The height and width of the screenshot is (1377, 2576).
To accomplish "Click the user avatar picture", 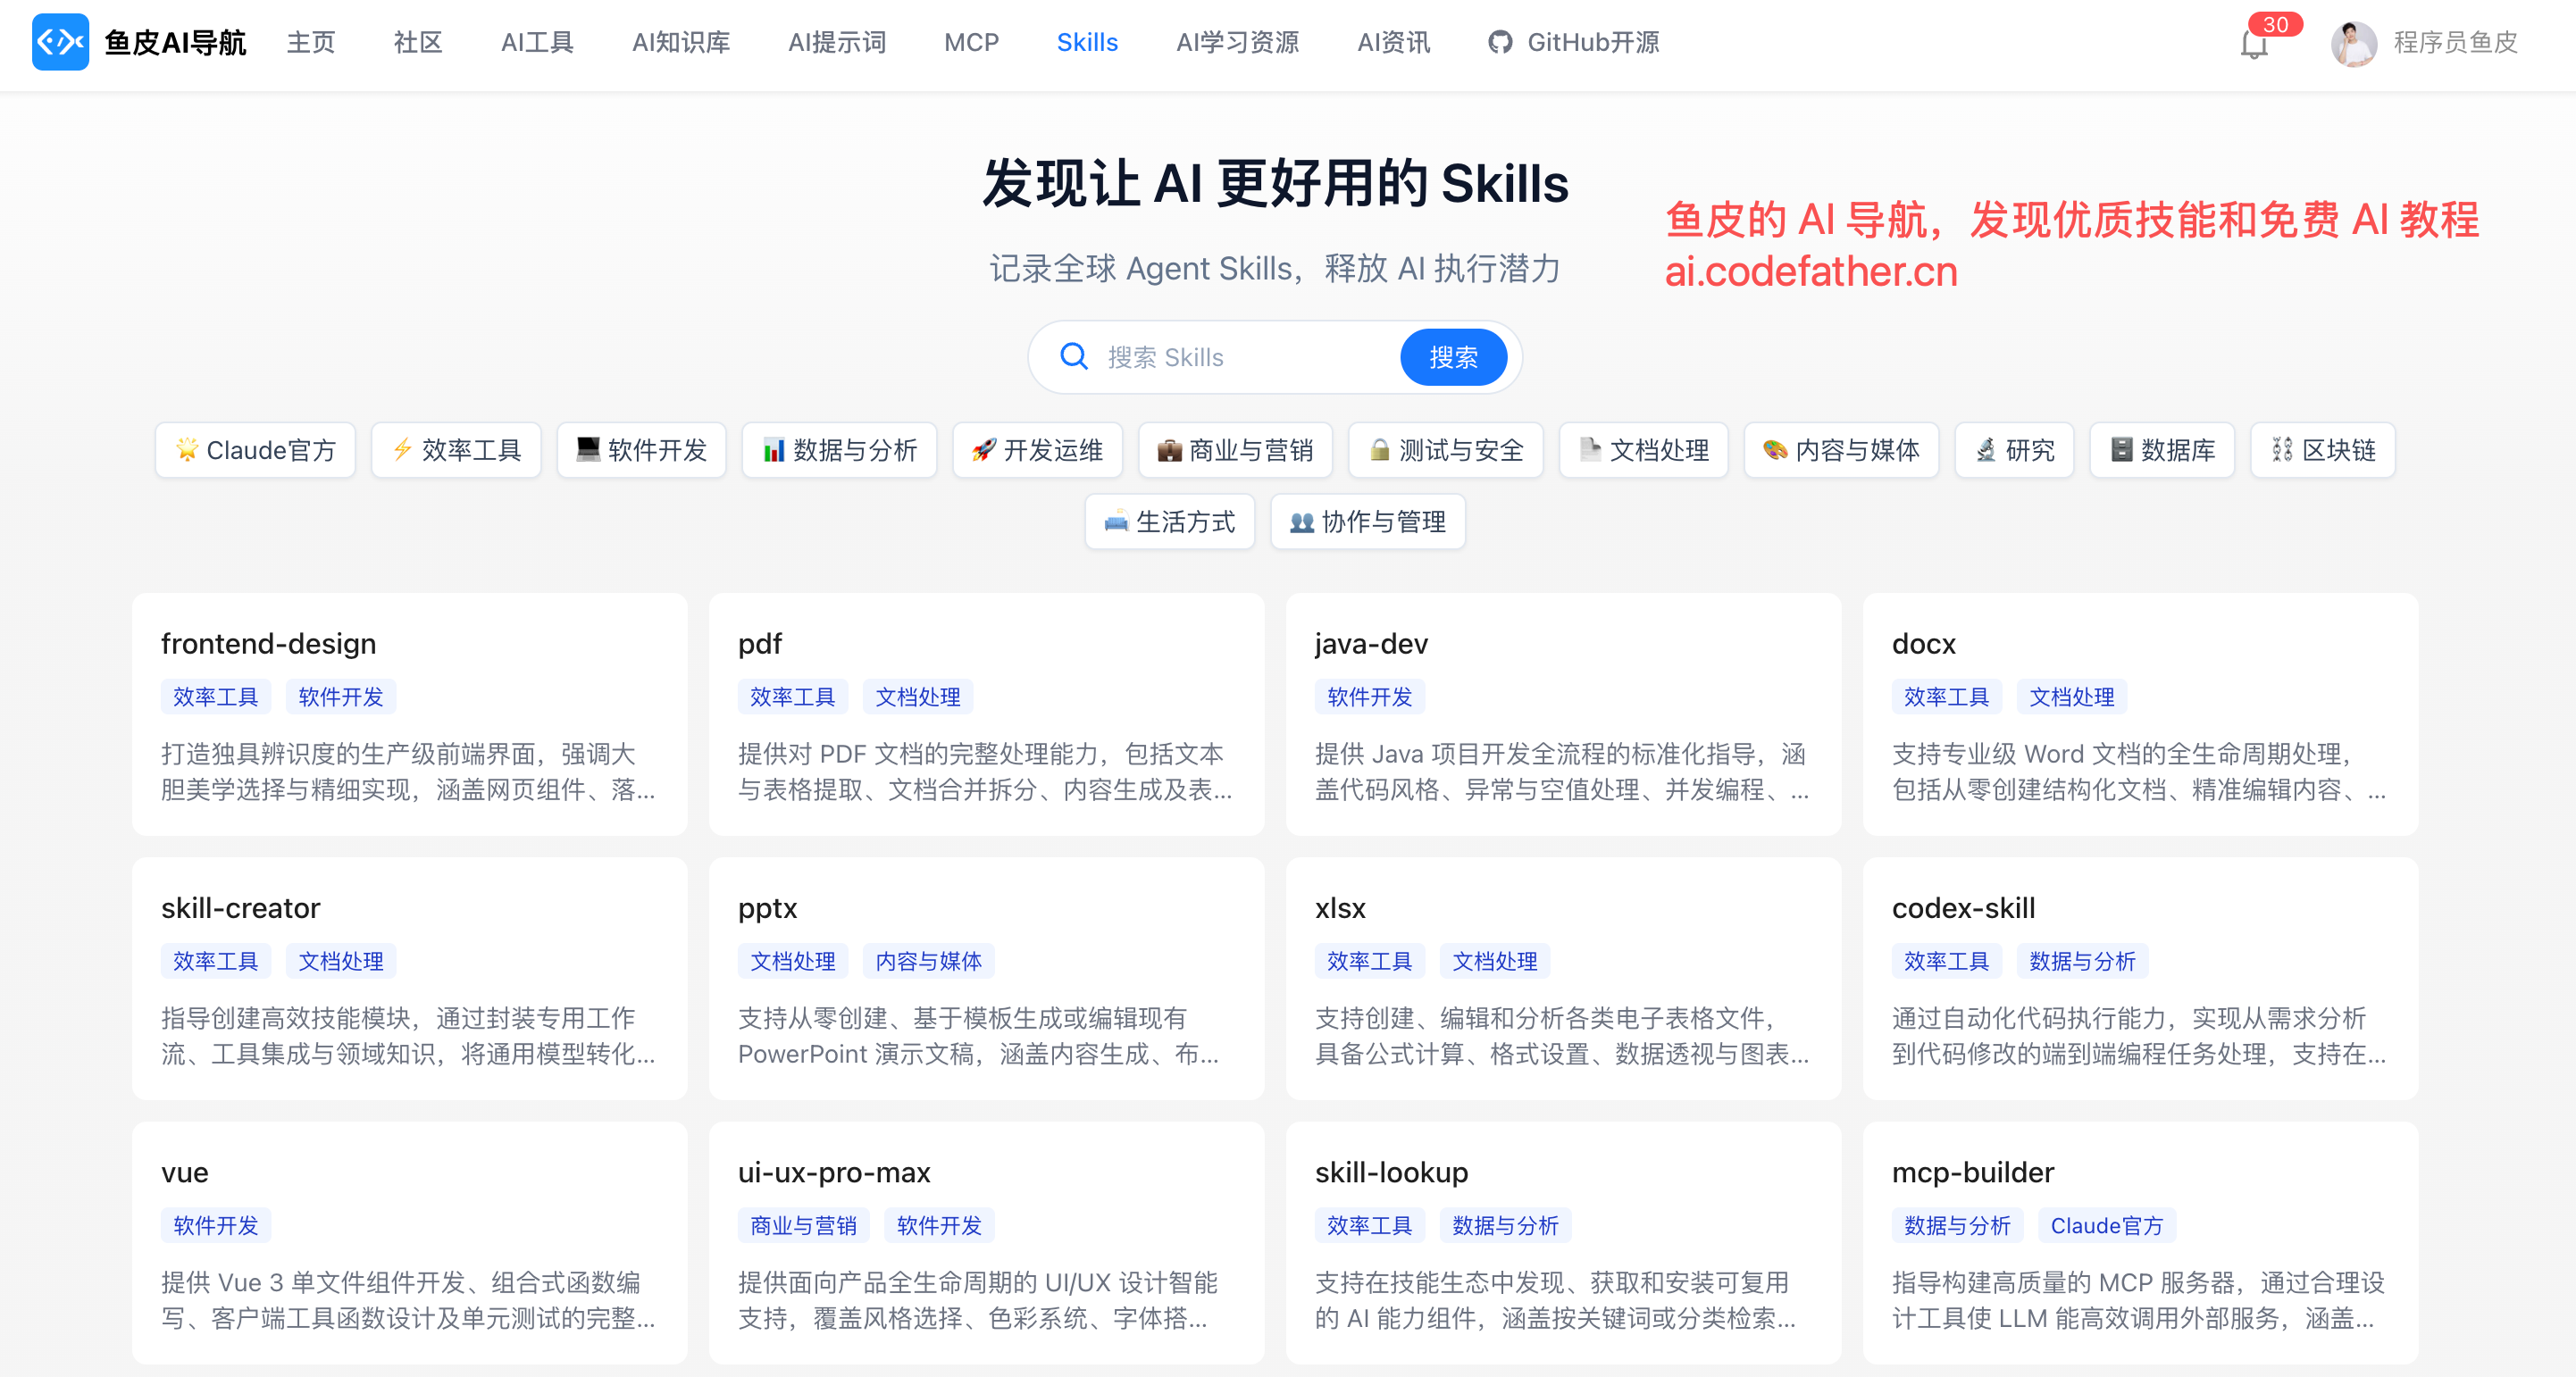I will pos(2353,43).
